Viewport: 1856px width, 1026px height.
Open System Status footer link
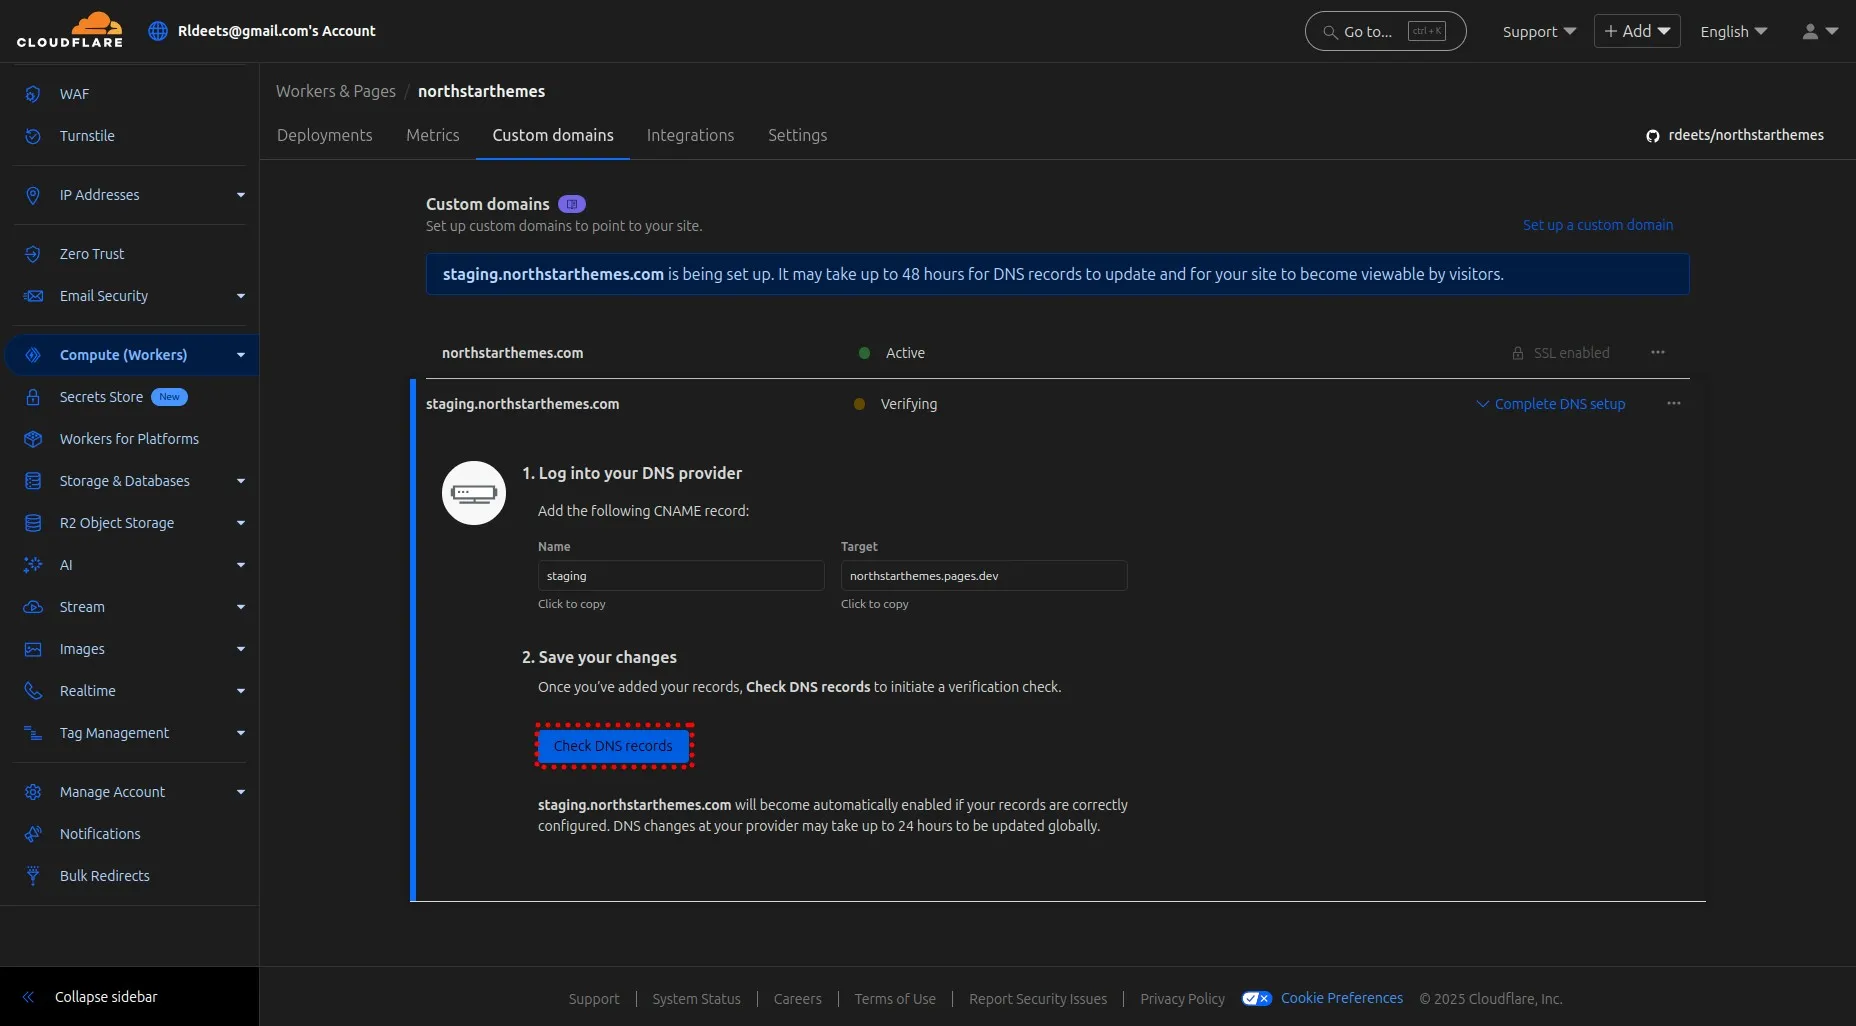click(x=696, y=999)
